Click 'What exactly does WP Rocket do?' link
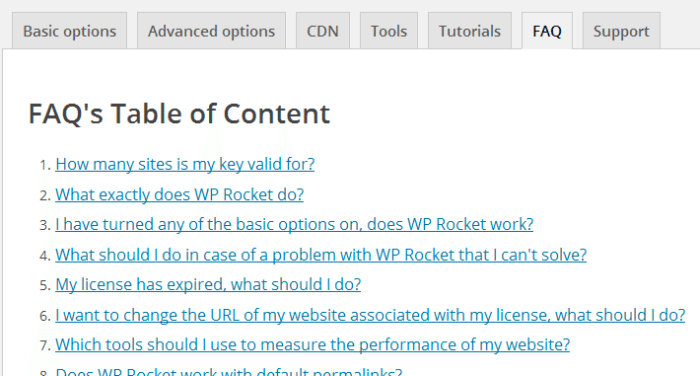Viewport: 700px width, 376px height. point(179,195)
